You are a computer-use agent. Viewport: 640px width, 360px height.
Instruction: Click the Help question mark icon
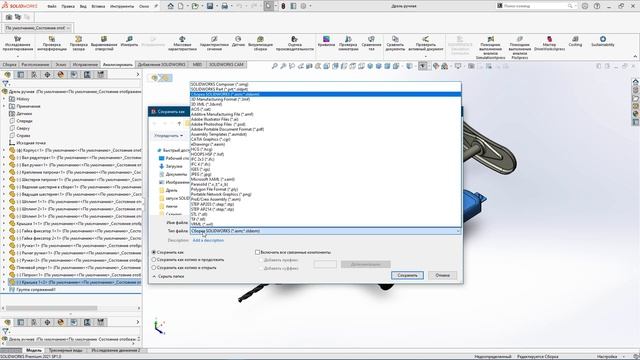(x=597, y=6)
